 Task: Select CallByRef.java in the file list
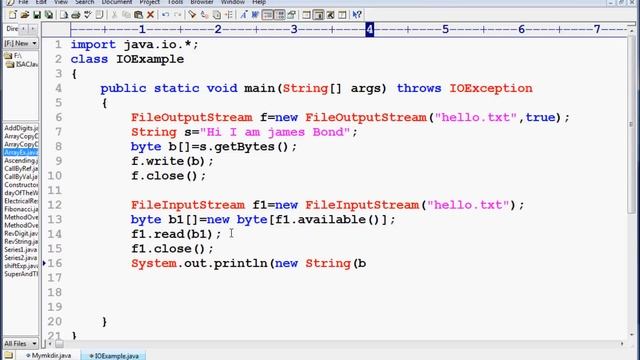click(21, 169)
